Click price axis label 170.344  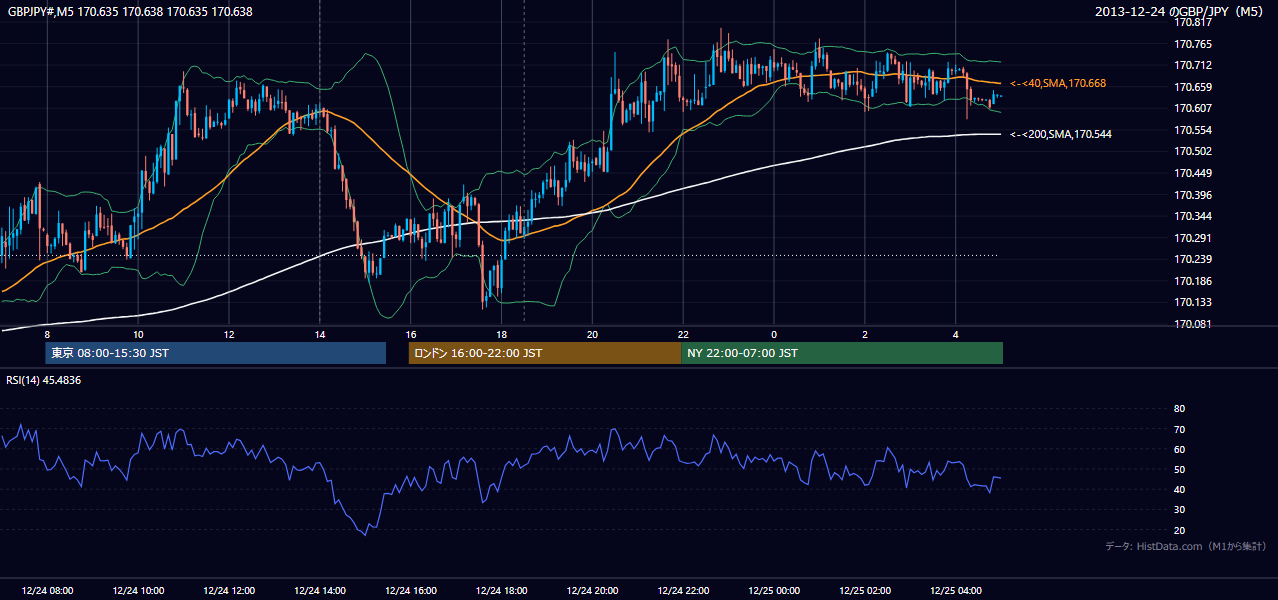(1193, 216)
